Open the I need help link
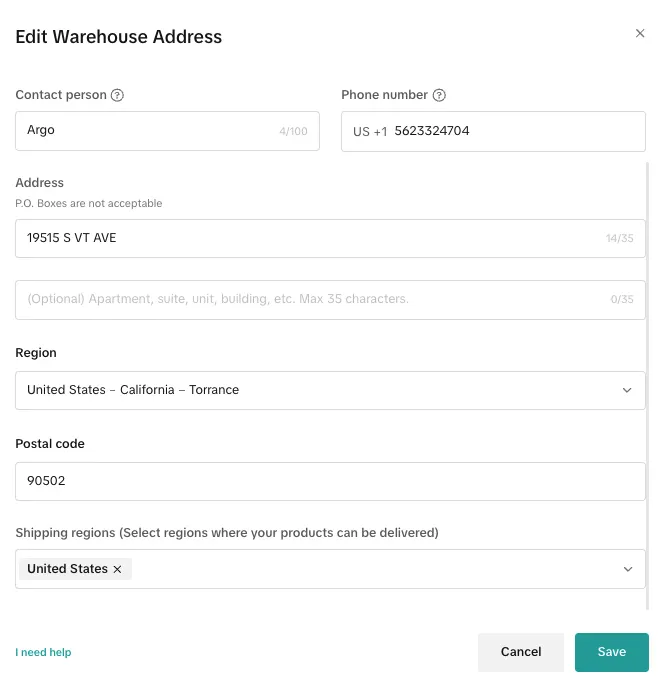 (43, 653)
